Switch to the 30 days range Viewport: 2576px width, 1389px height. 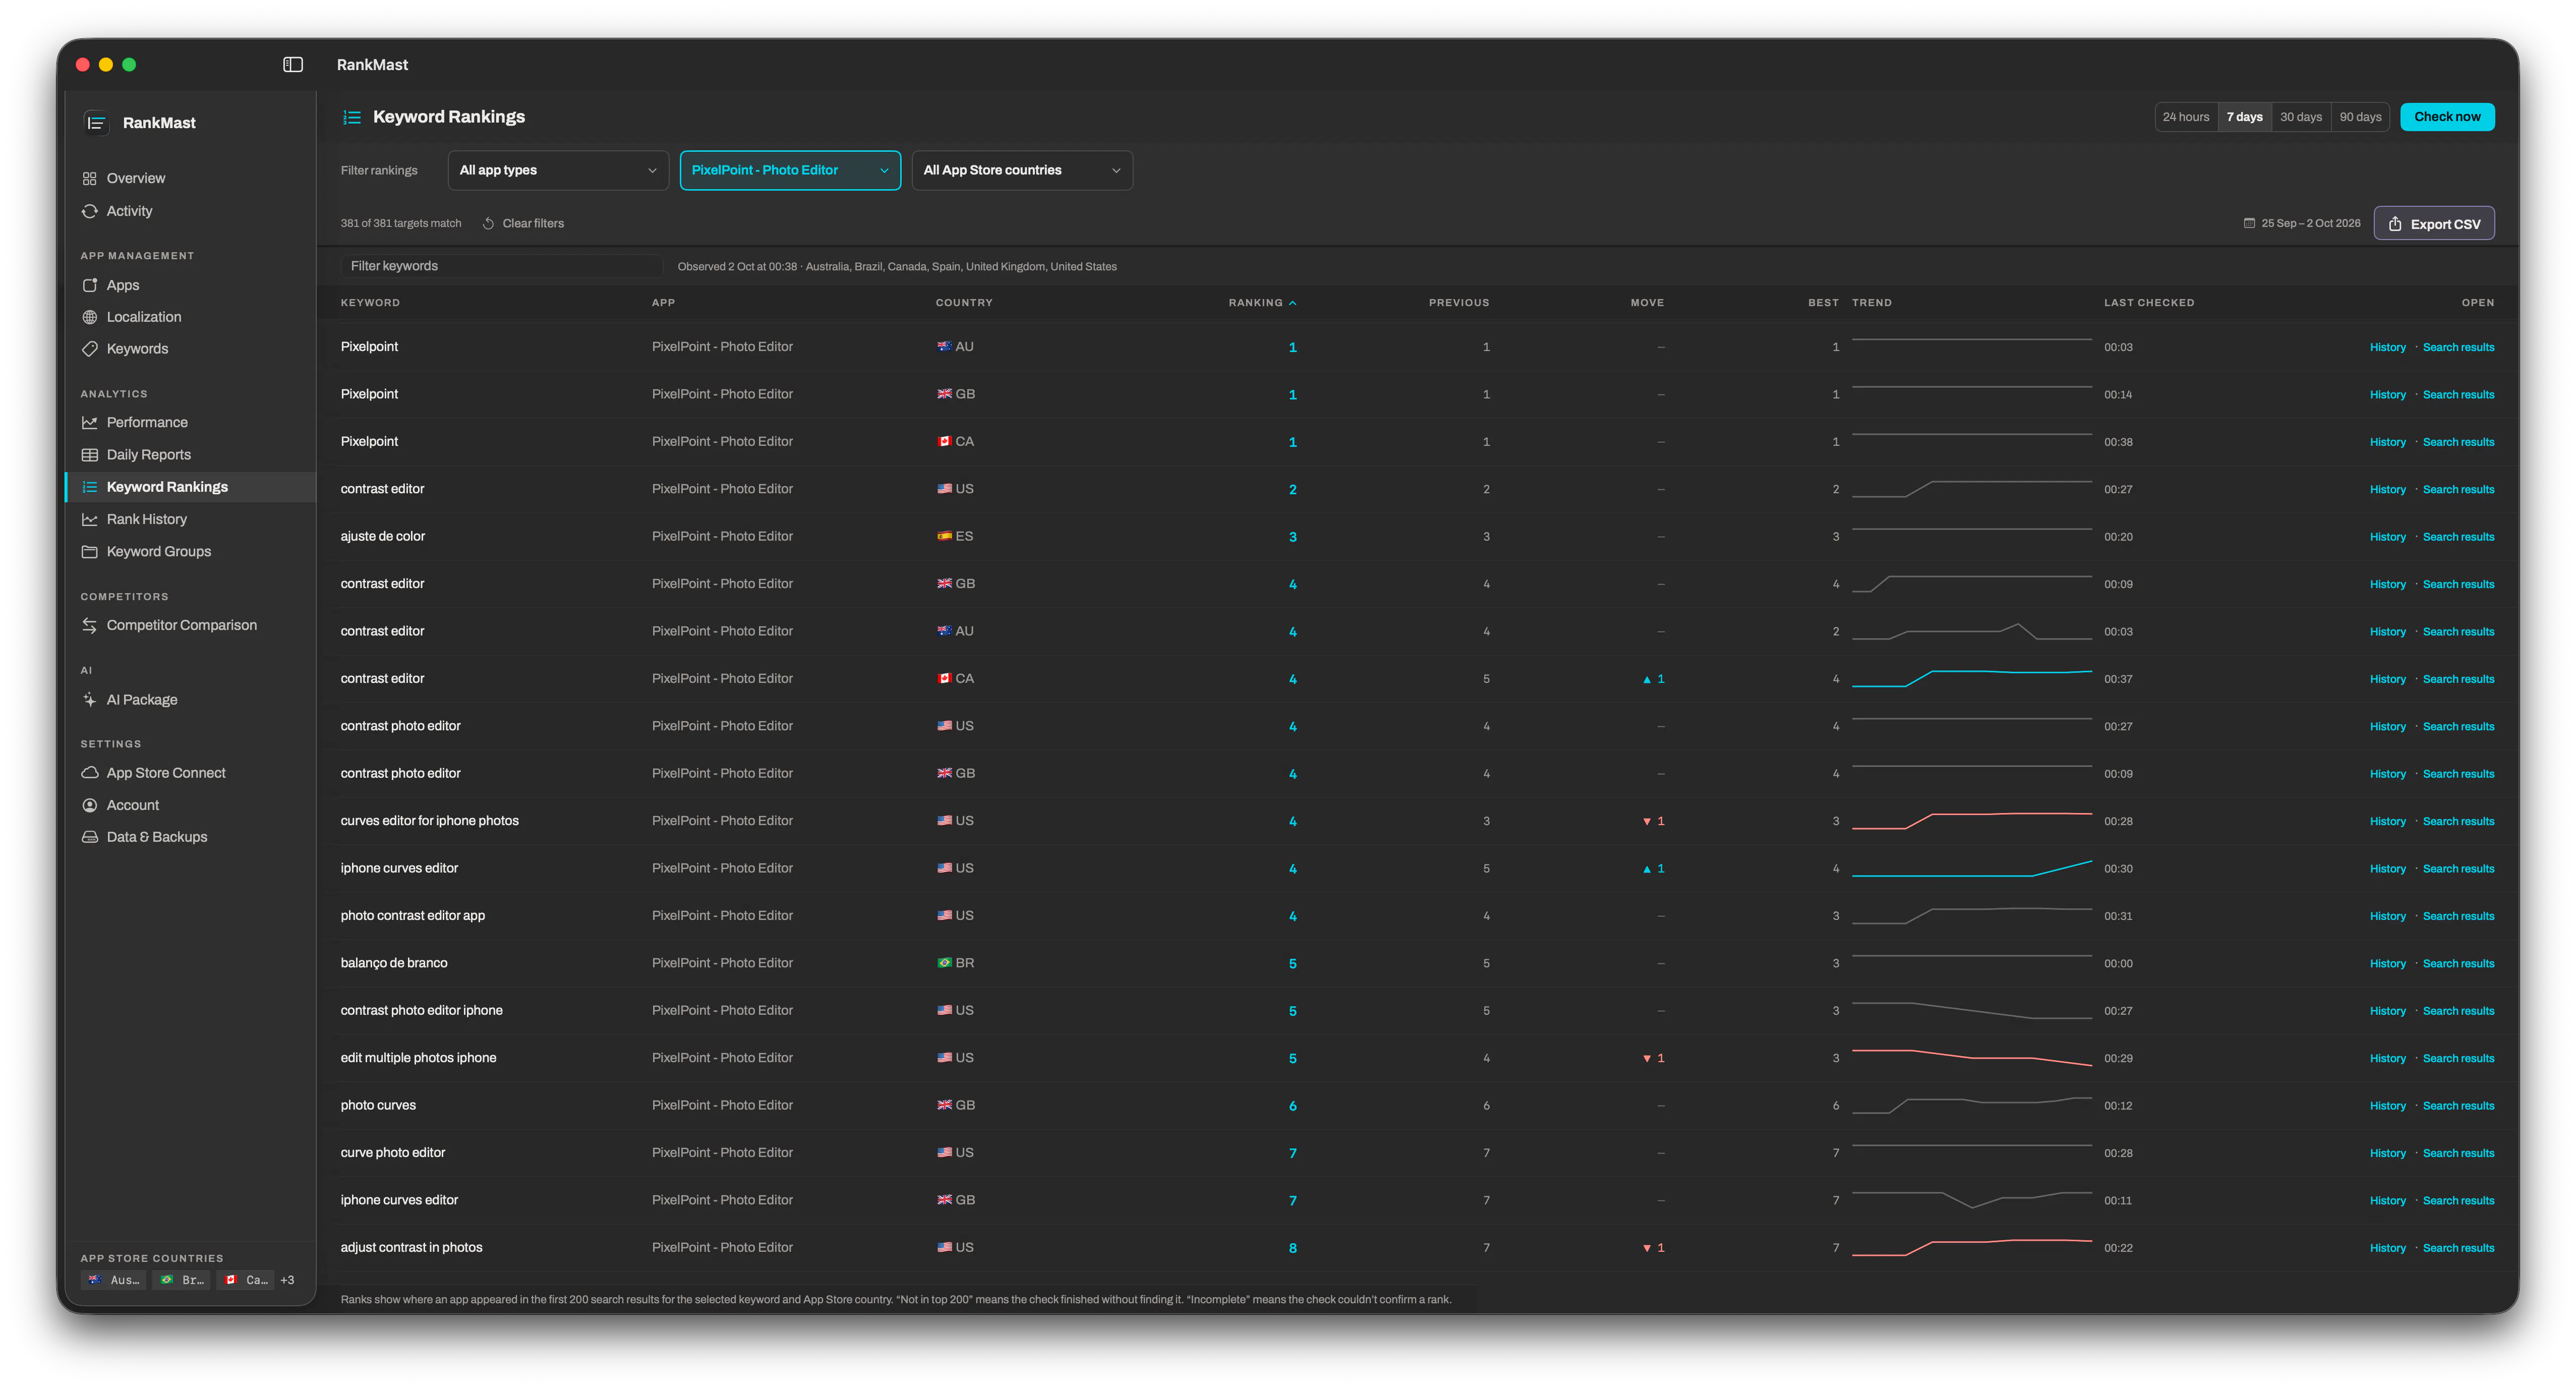click(2301, 117)
